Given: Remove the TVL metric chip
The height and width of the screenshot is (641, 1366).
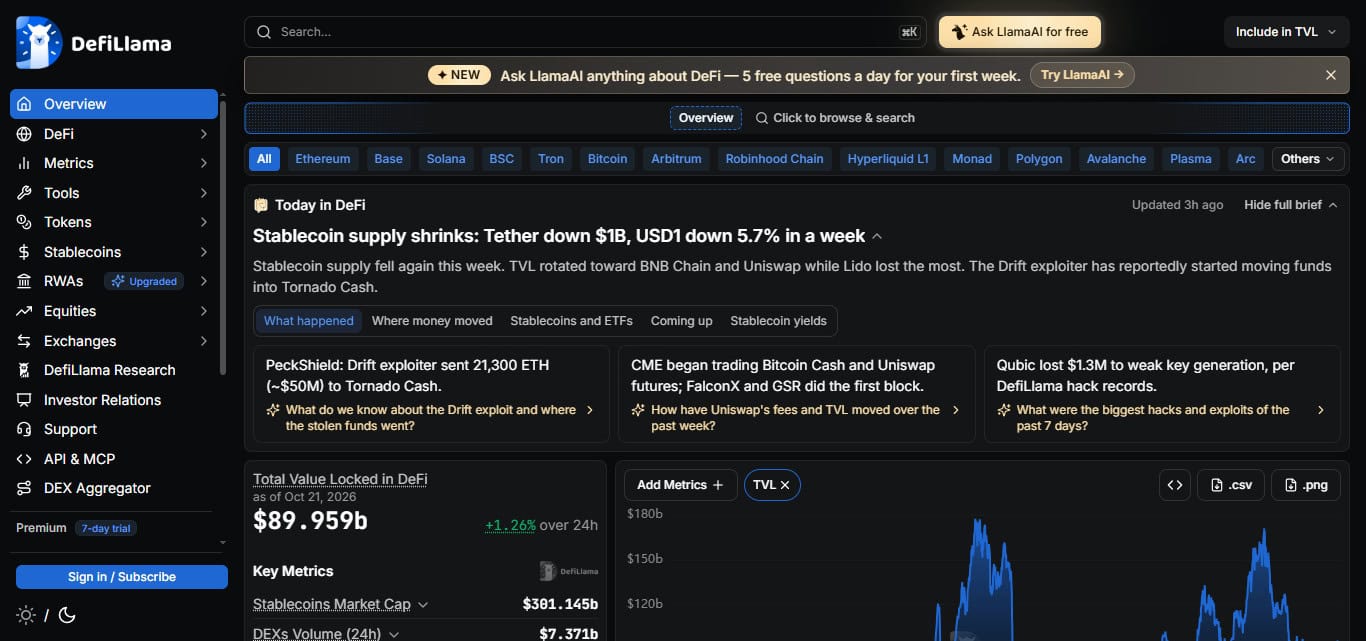Looking at the screenshot, I should [x=785, y=485].
